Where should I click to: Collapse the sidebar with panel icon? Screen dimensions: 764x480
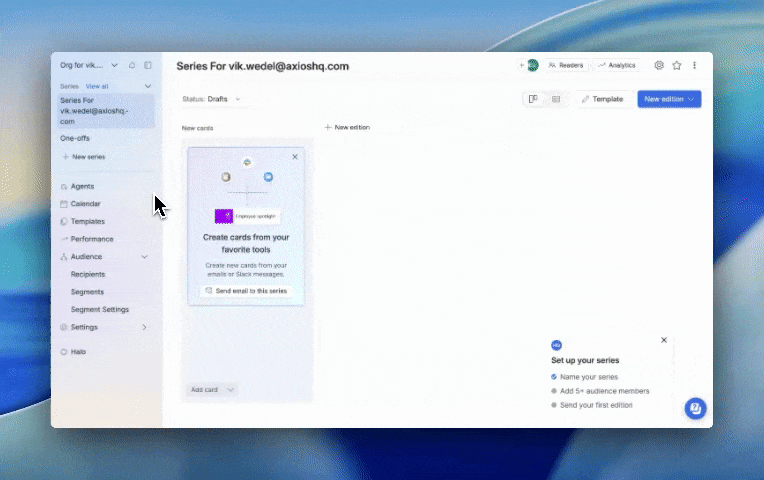click(x=148, y=65)
